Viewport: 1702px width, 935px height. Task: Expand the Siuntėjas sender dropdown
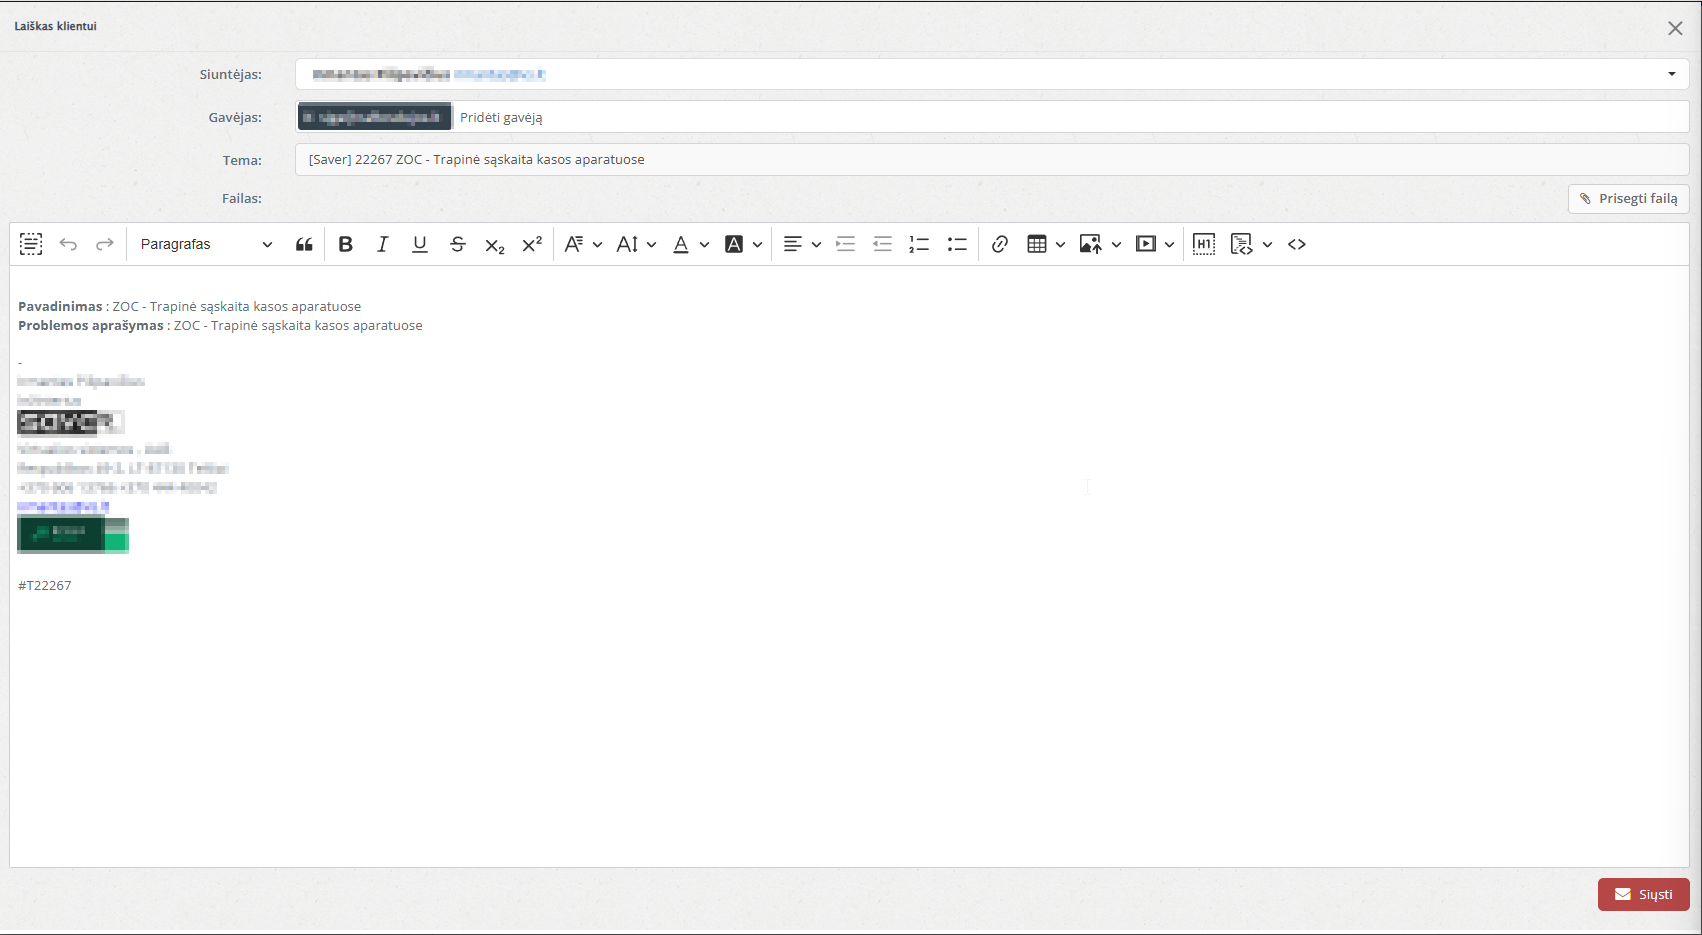point(1671,74)
